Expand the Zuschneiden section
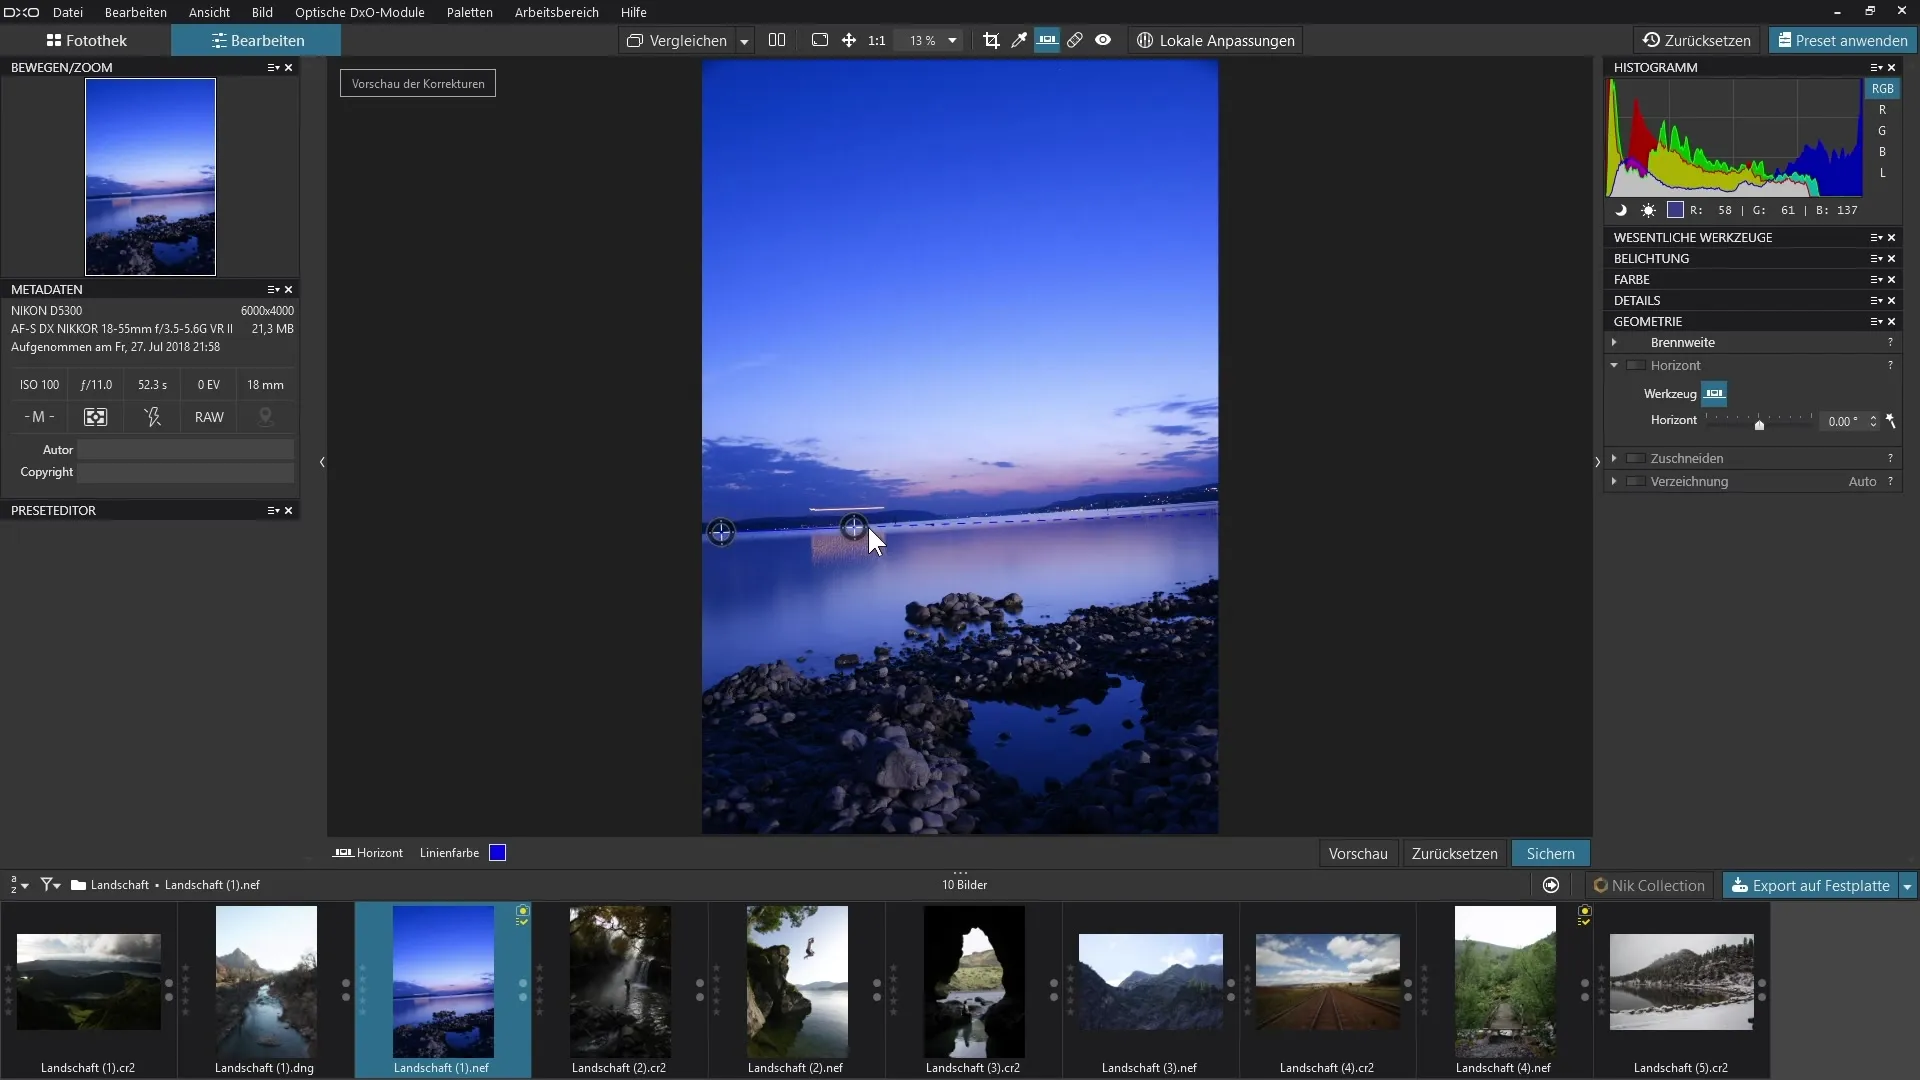The image size is (1920, 1080). click(1614, 459)
